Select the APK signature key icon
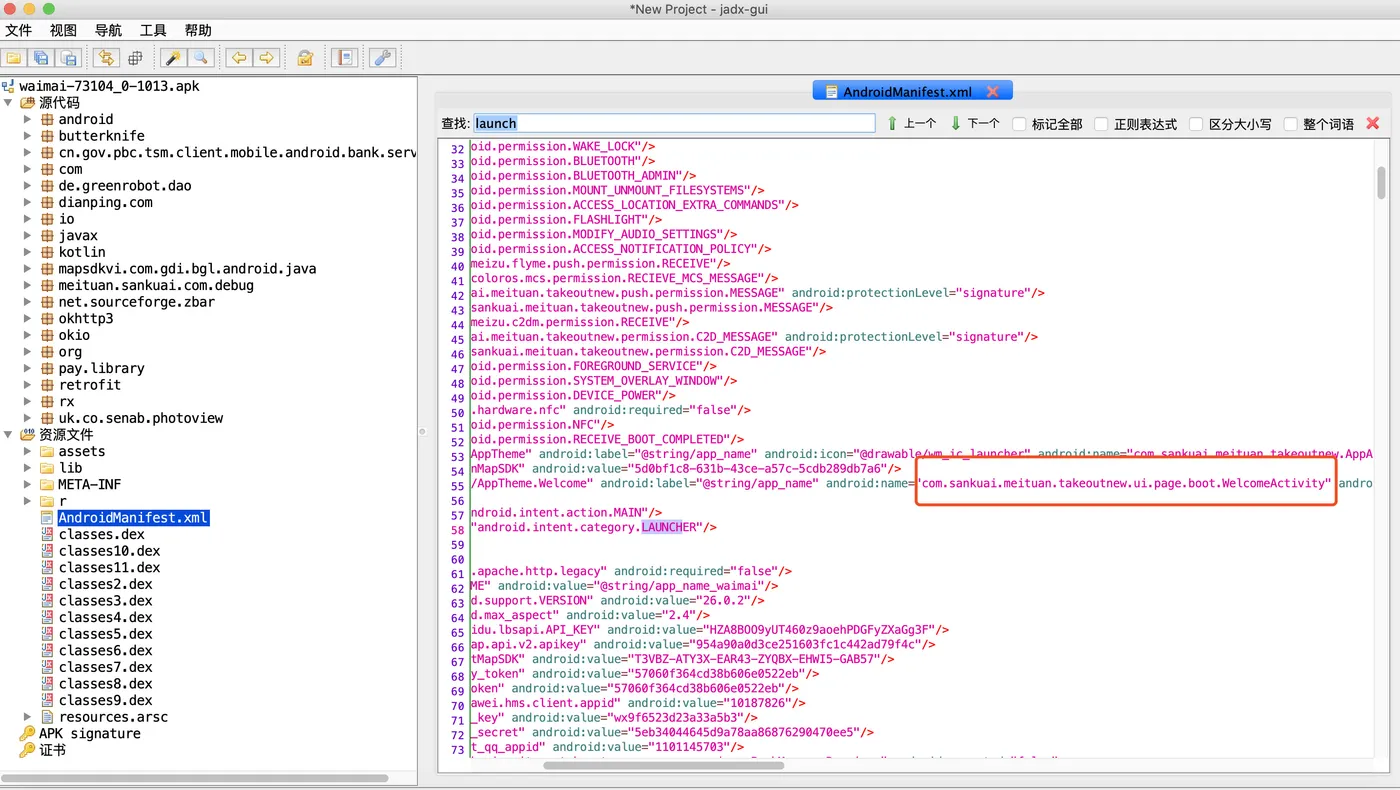The image size is (1400, 790). point(27,733)
